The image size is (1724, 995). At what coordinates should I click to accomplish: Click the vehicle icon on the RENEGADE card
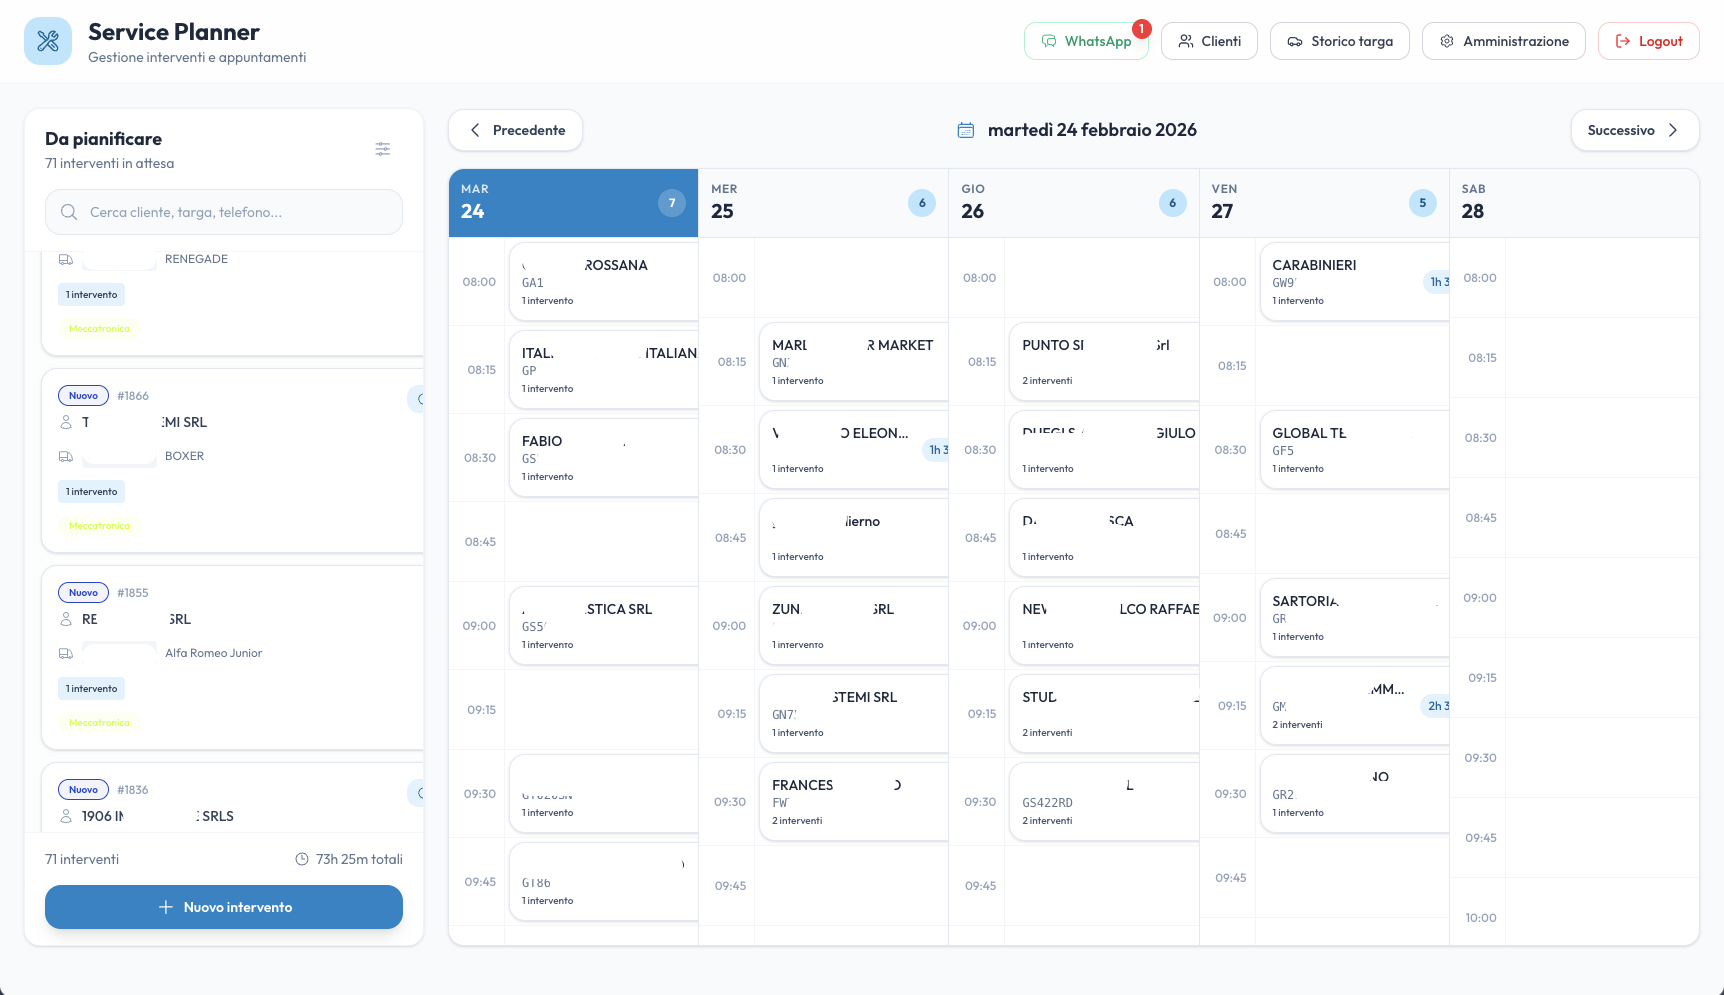[66, 258]
